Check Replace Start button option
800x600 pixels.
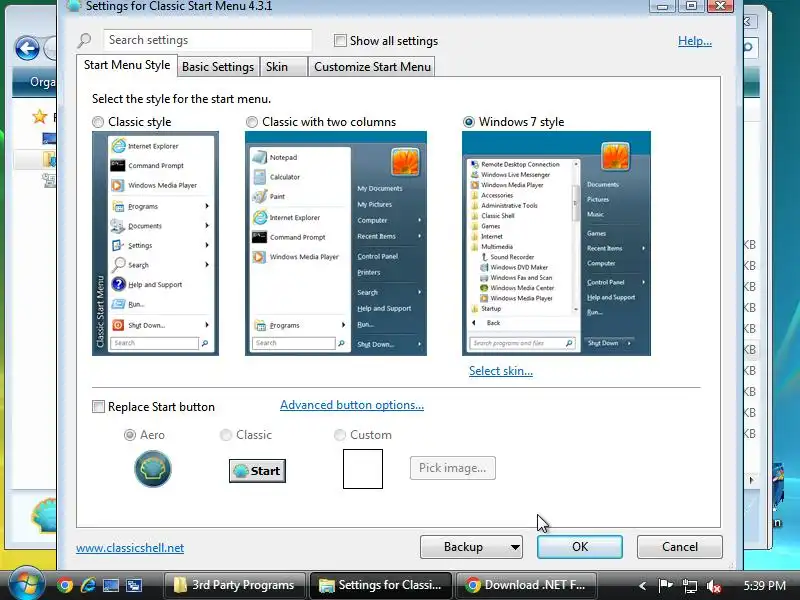tap(98, 407)
